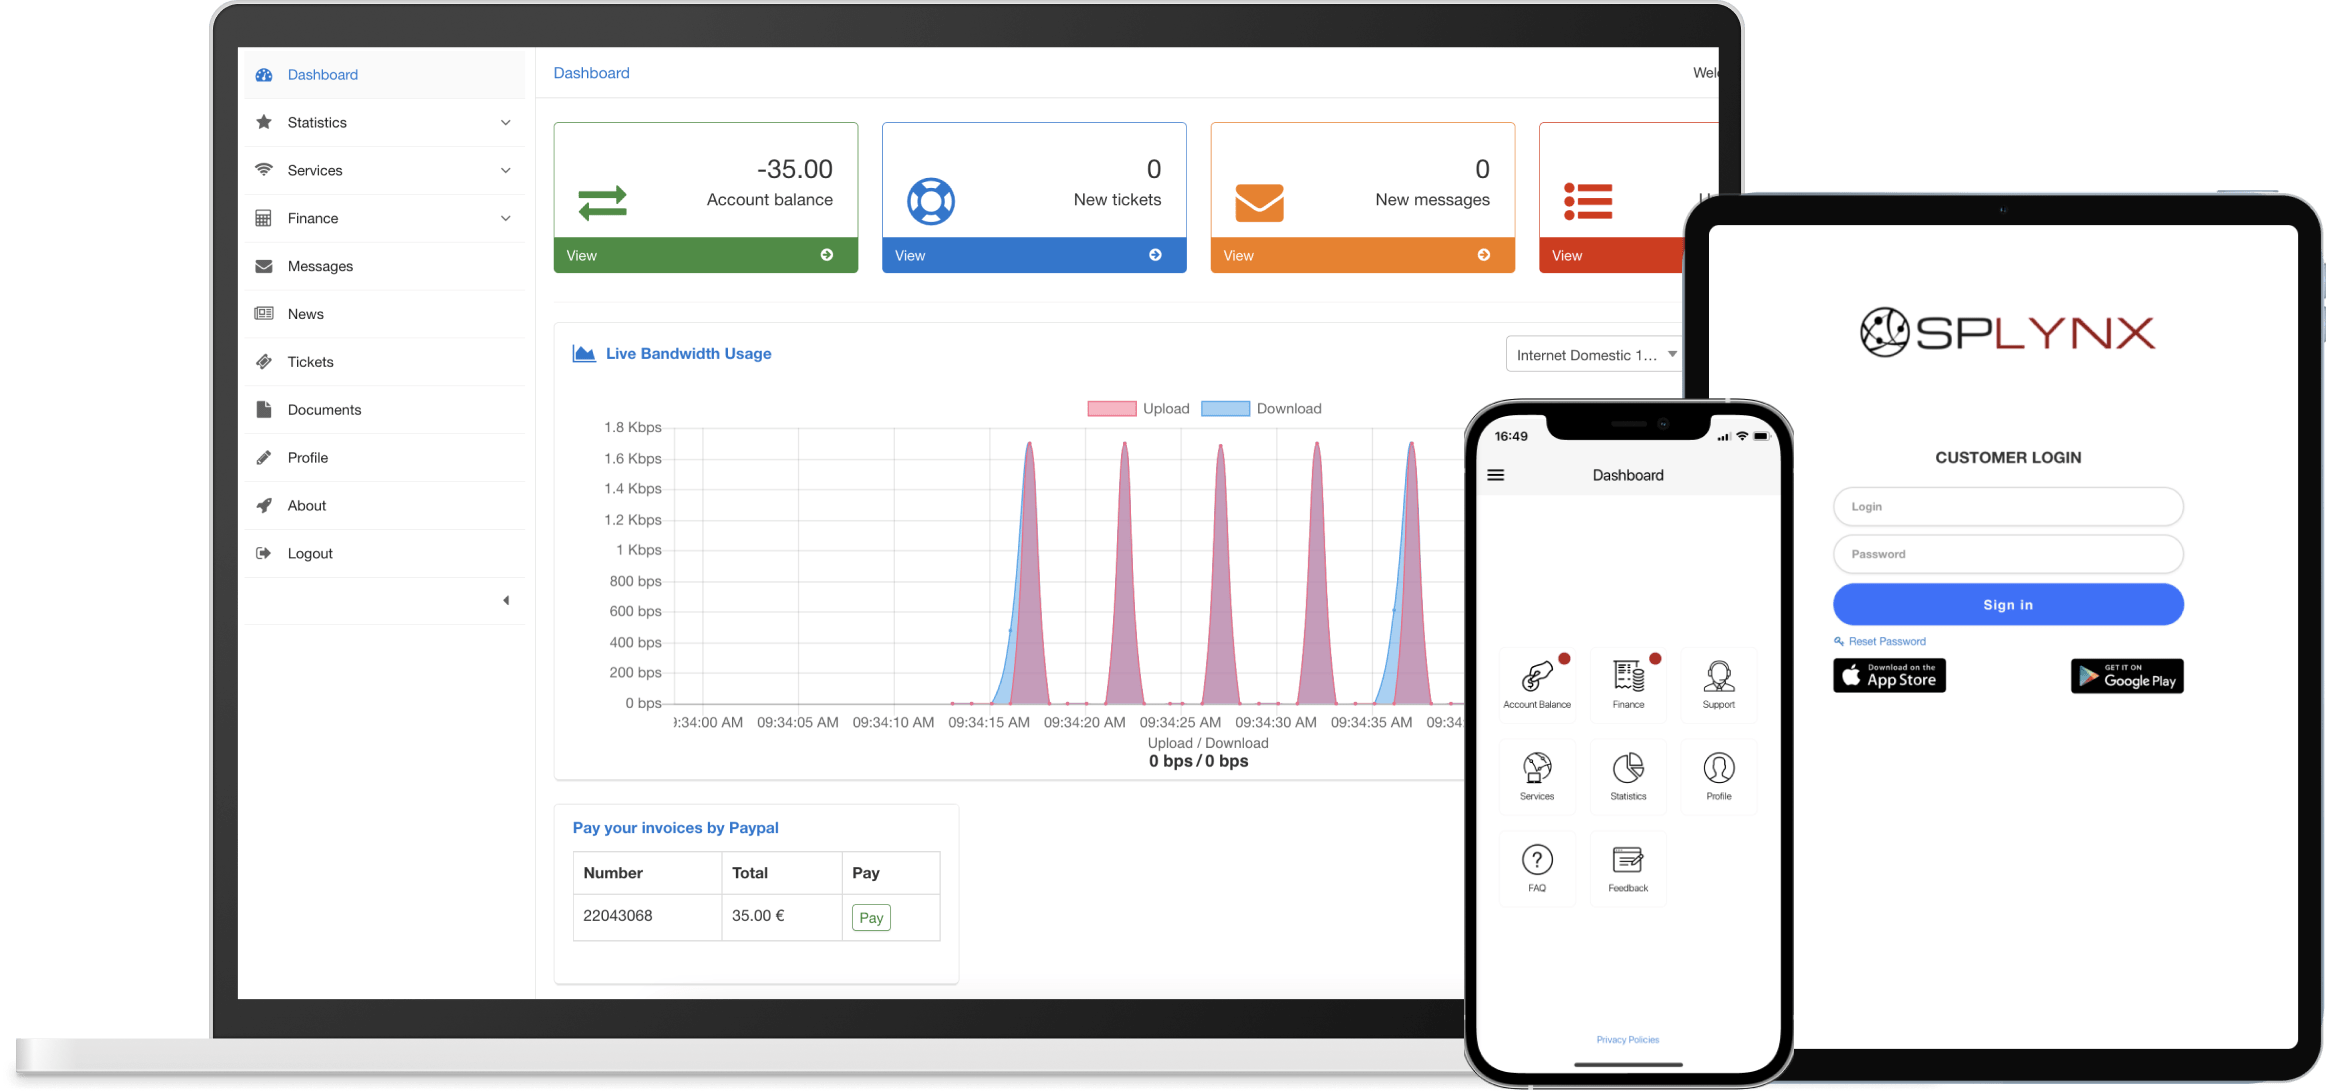The height and width of the screenshot is (1091, 2326).
Task: Open hamburger menu on phone Dashboard
Action: (x=1496, y=475)
